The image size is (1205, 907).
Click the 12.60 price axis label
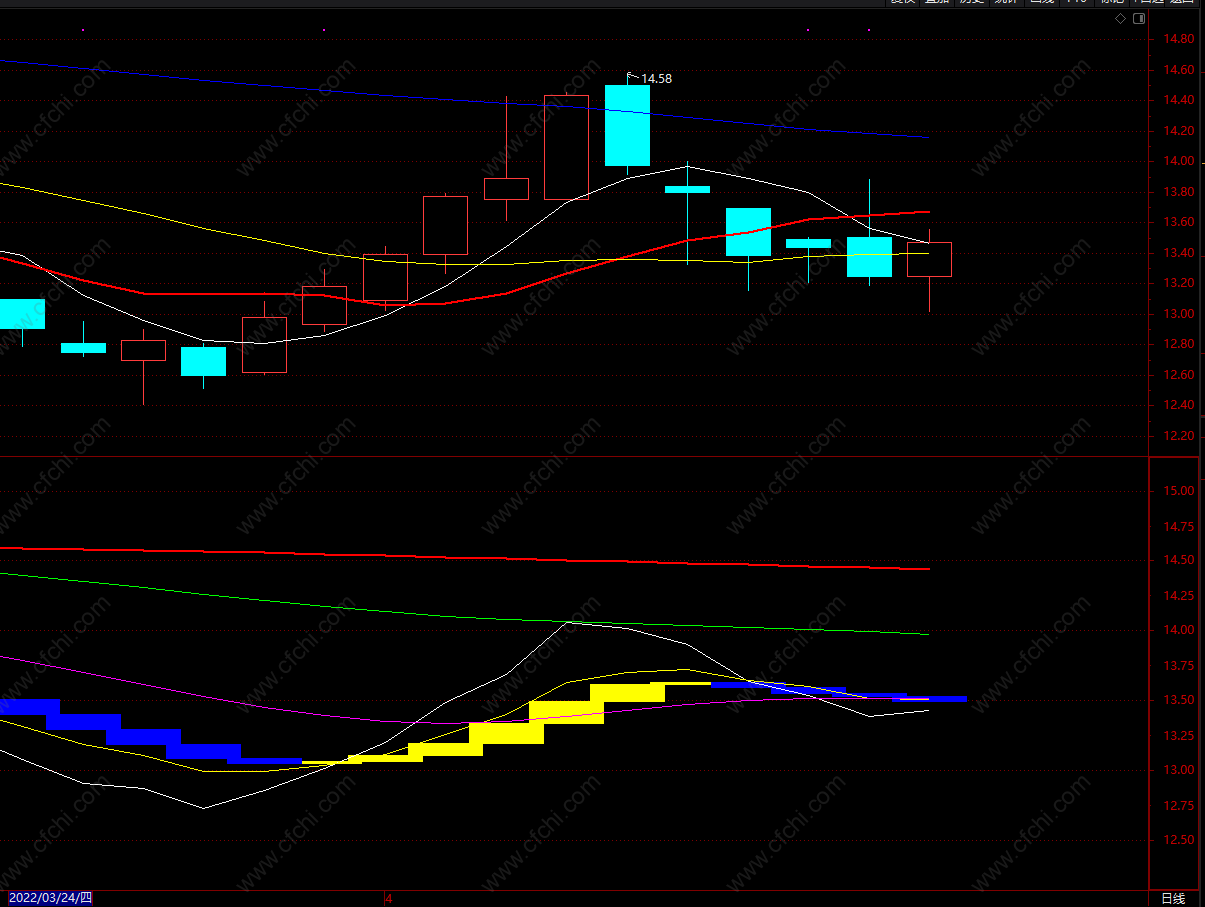(1178, 375)
